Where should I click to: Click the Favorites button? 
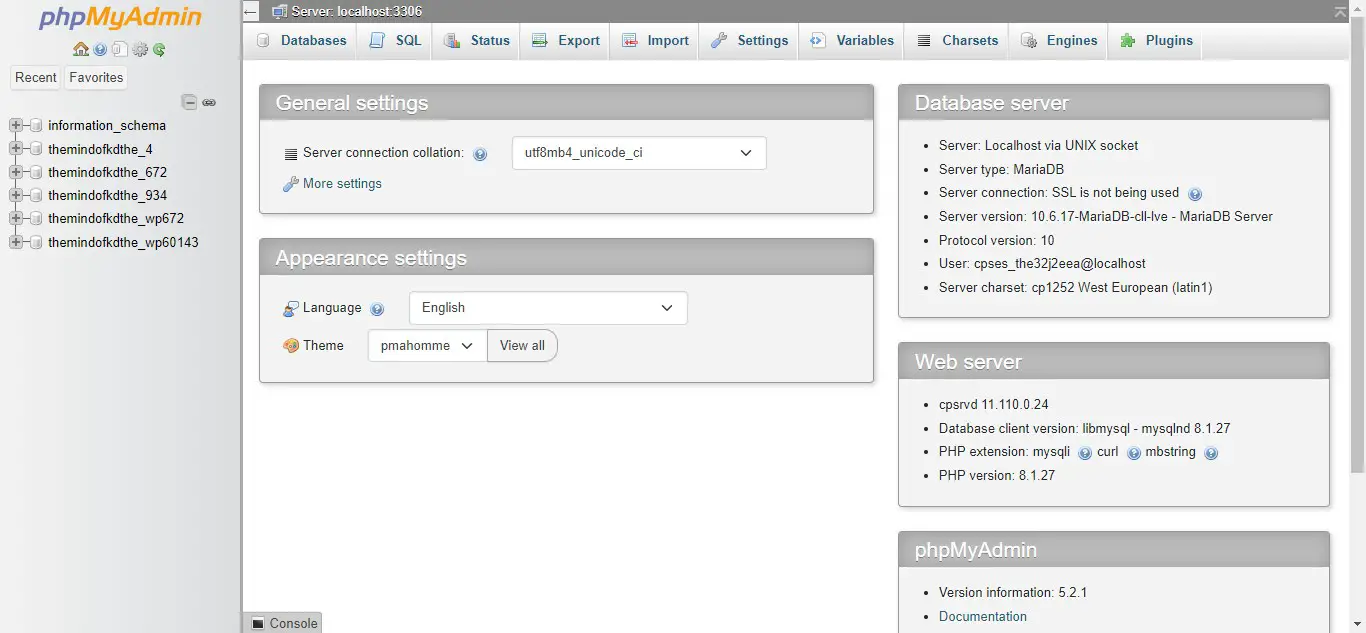click(x=96, y=78)
